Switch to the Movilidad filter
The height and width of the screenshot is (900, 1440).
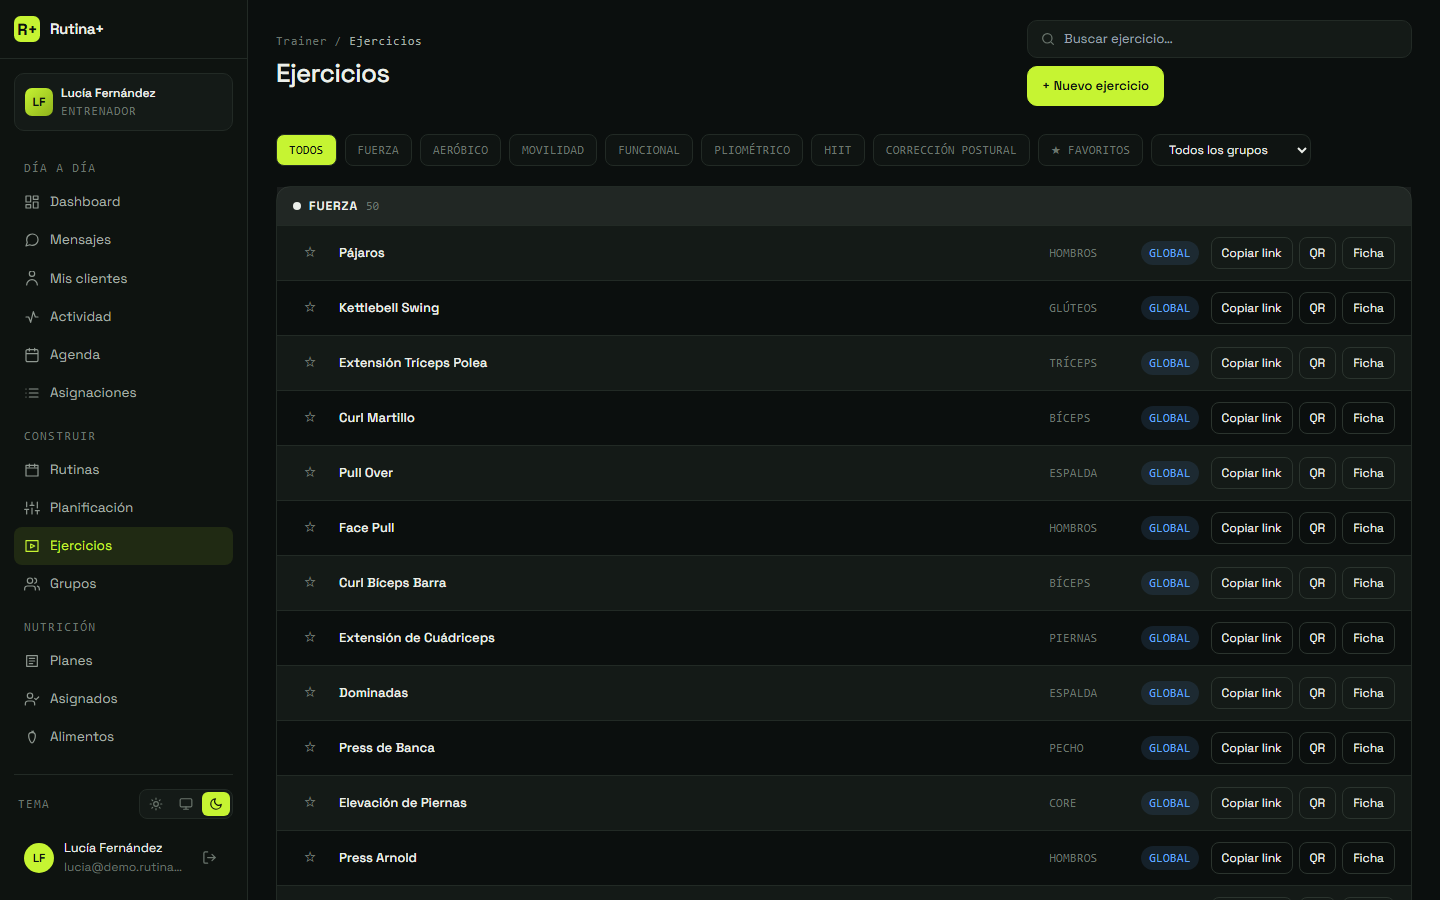[553, 150]
